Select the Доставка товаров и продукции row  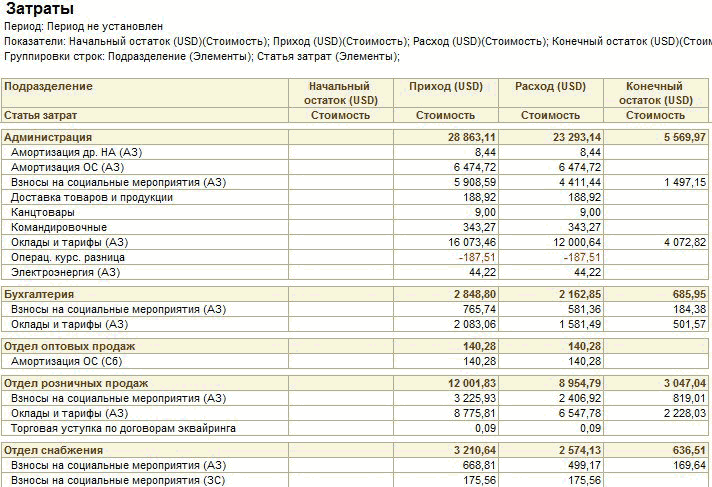[x=92, y=197]
